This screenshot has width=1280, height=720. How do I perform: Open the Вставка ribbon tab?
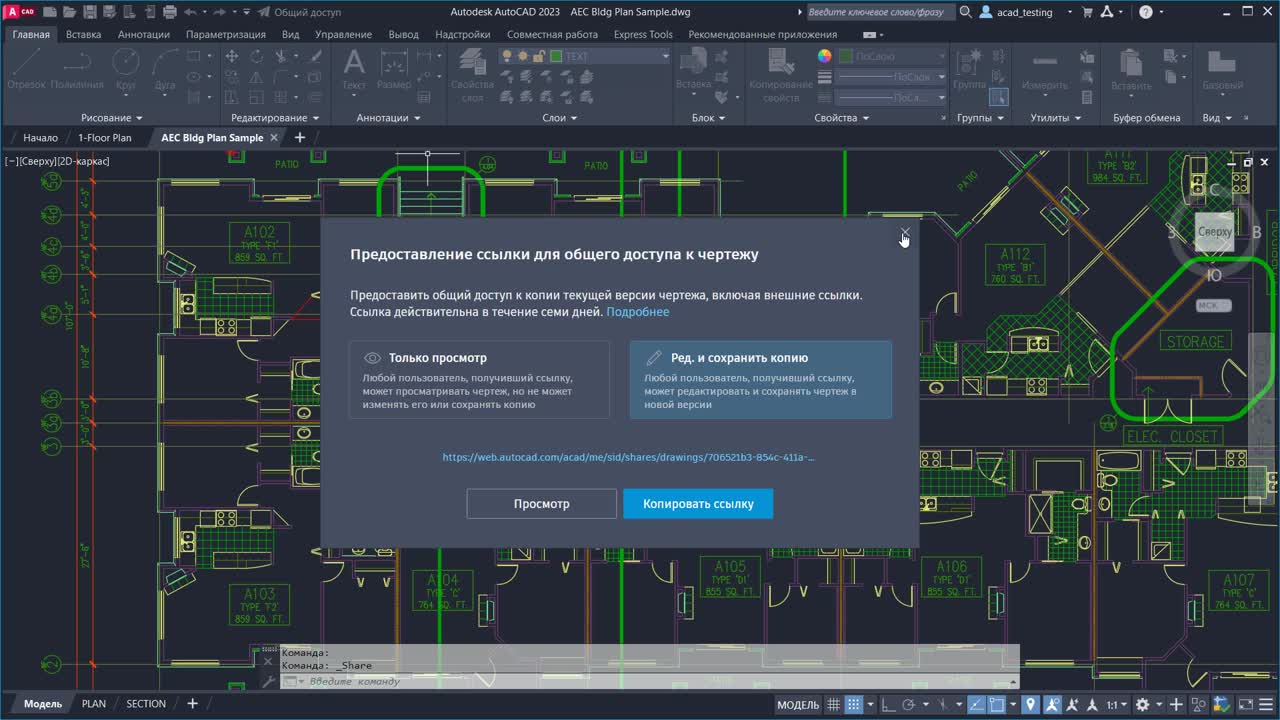[x=83, y=34]
